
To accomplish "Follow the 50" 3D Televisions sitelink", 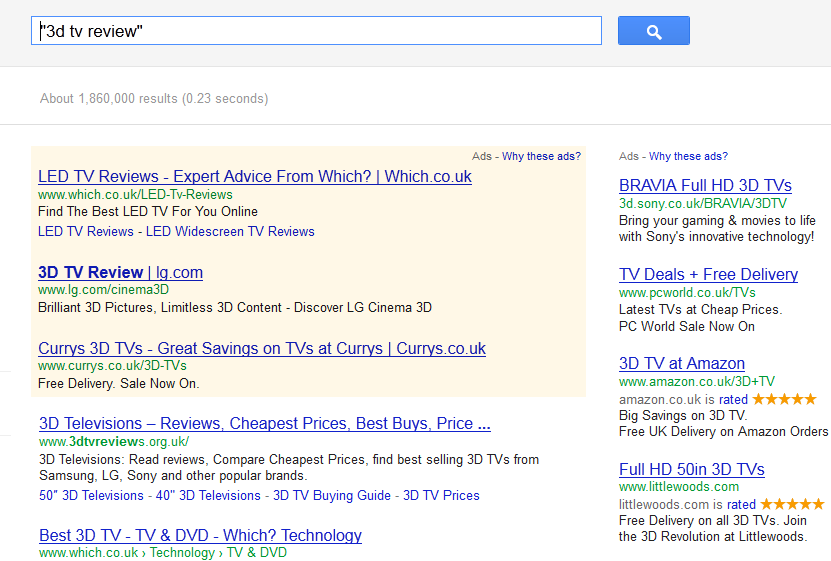I will coord(91,495).
